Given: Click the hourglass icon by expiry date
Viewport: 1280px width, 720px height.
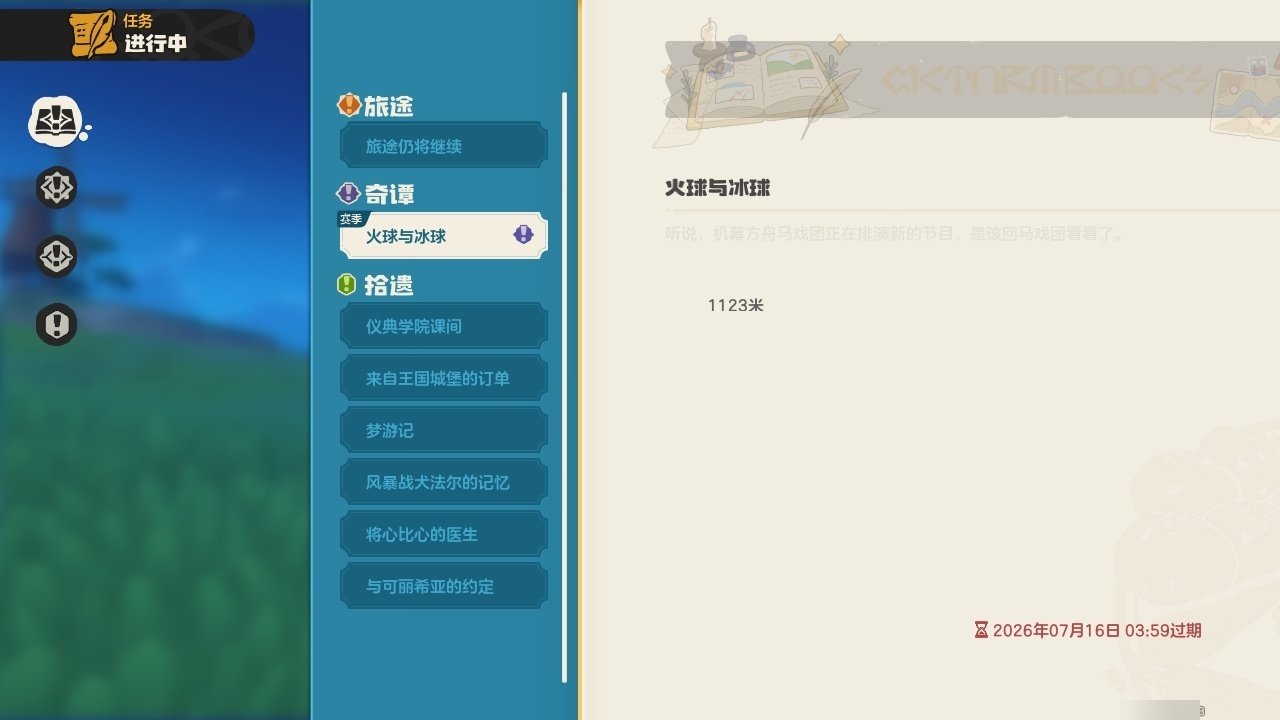Looking at the screenshot, I should (x=981, y=630).
